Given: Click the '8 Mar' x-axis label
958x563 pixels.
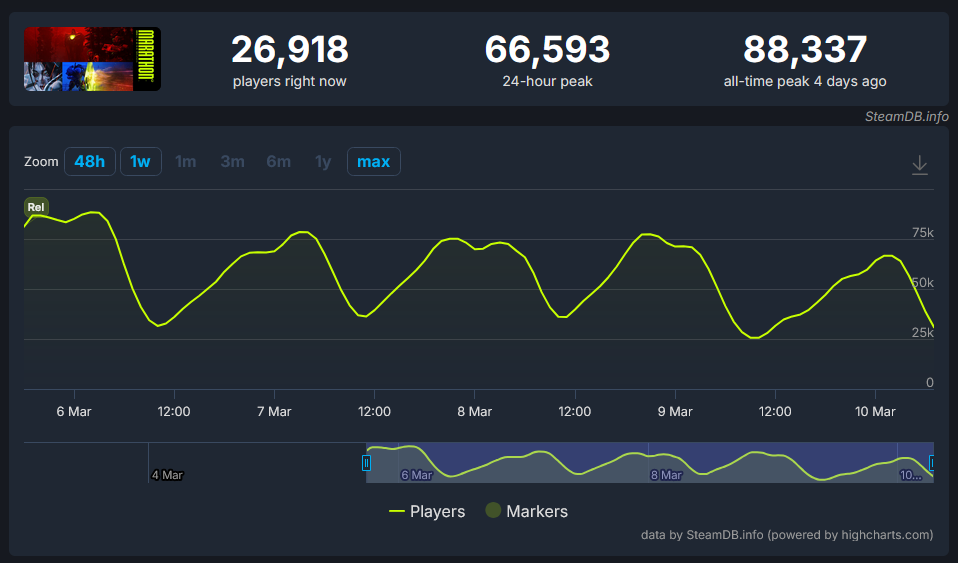Looking at the screenshot, I should (475, 411).
